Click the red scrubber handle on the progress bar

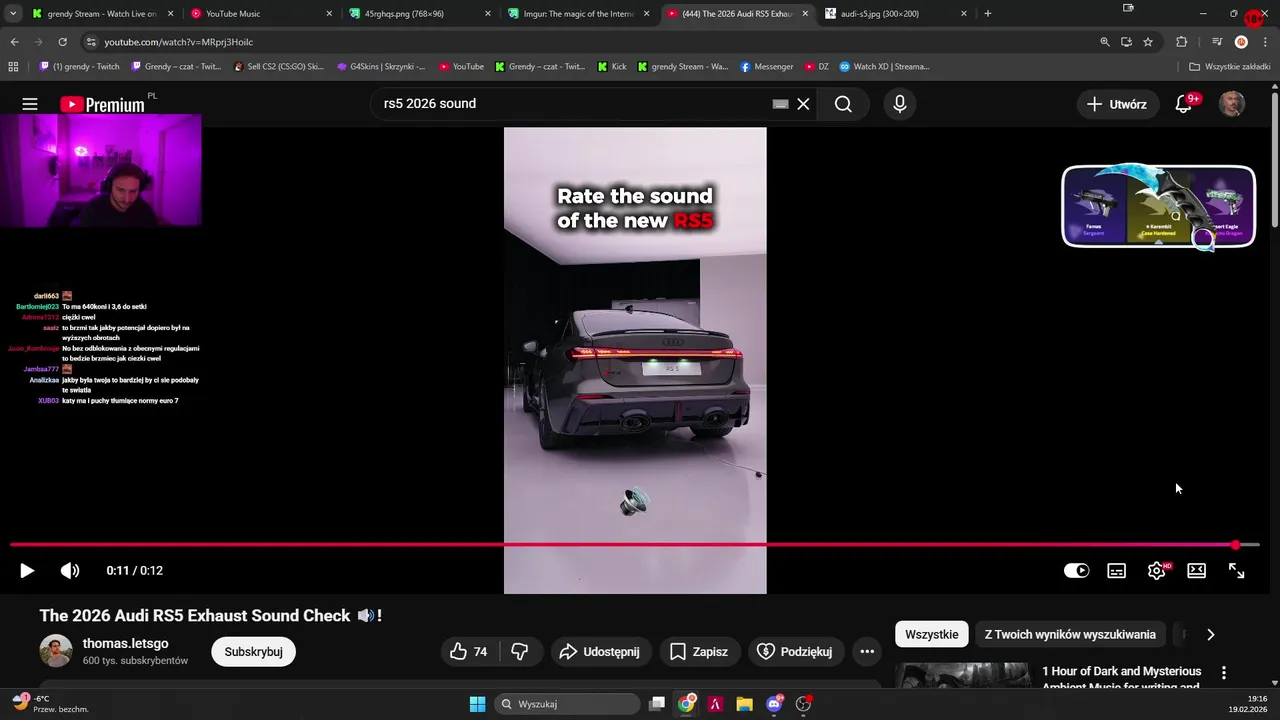pyautogui.click(x=1236, y=545)
